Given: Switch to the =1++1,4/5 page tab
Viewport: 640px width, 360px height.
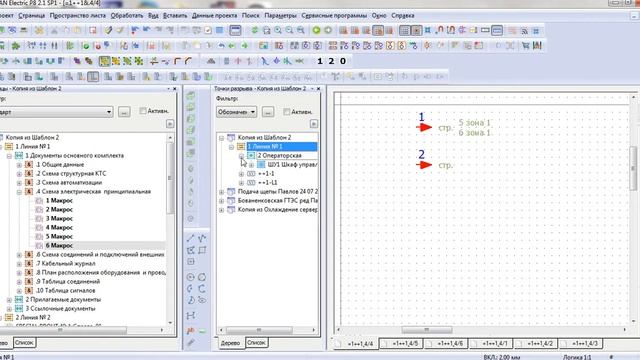Looking at the screenshot, I should (x=402, y=344).
